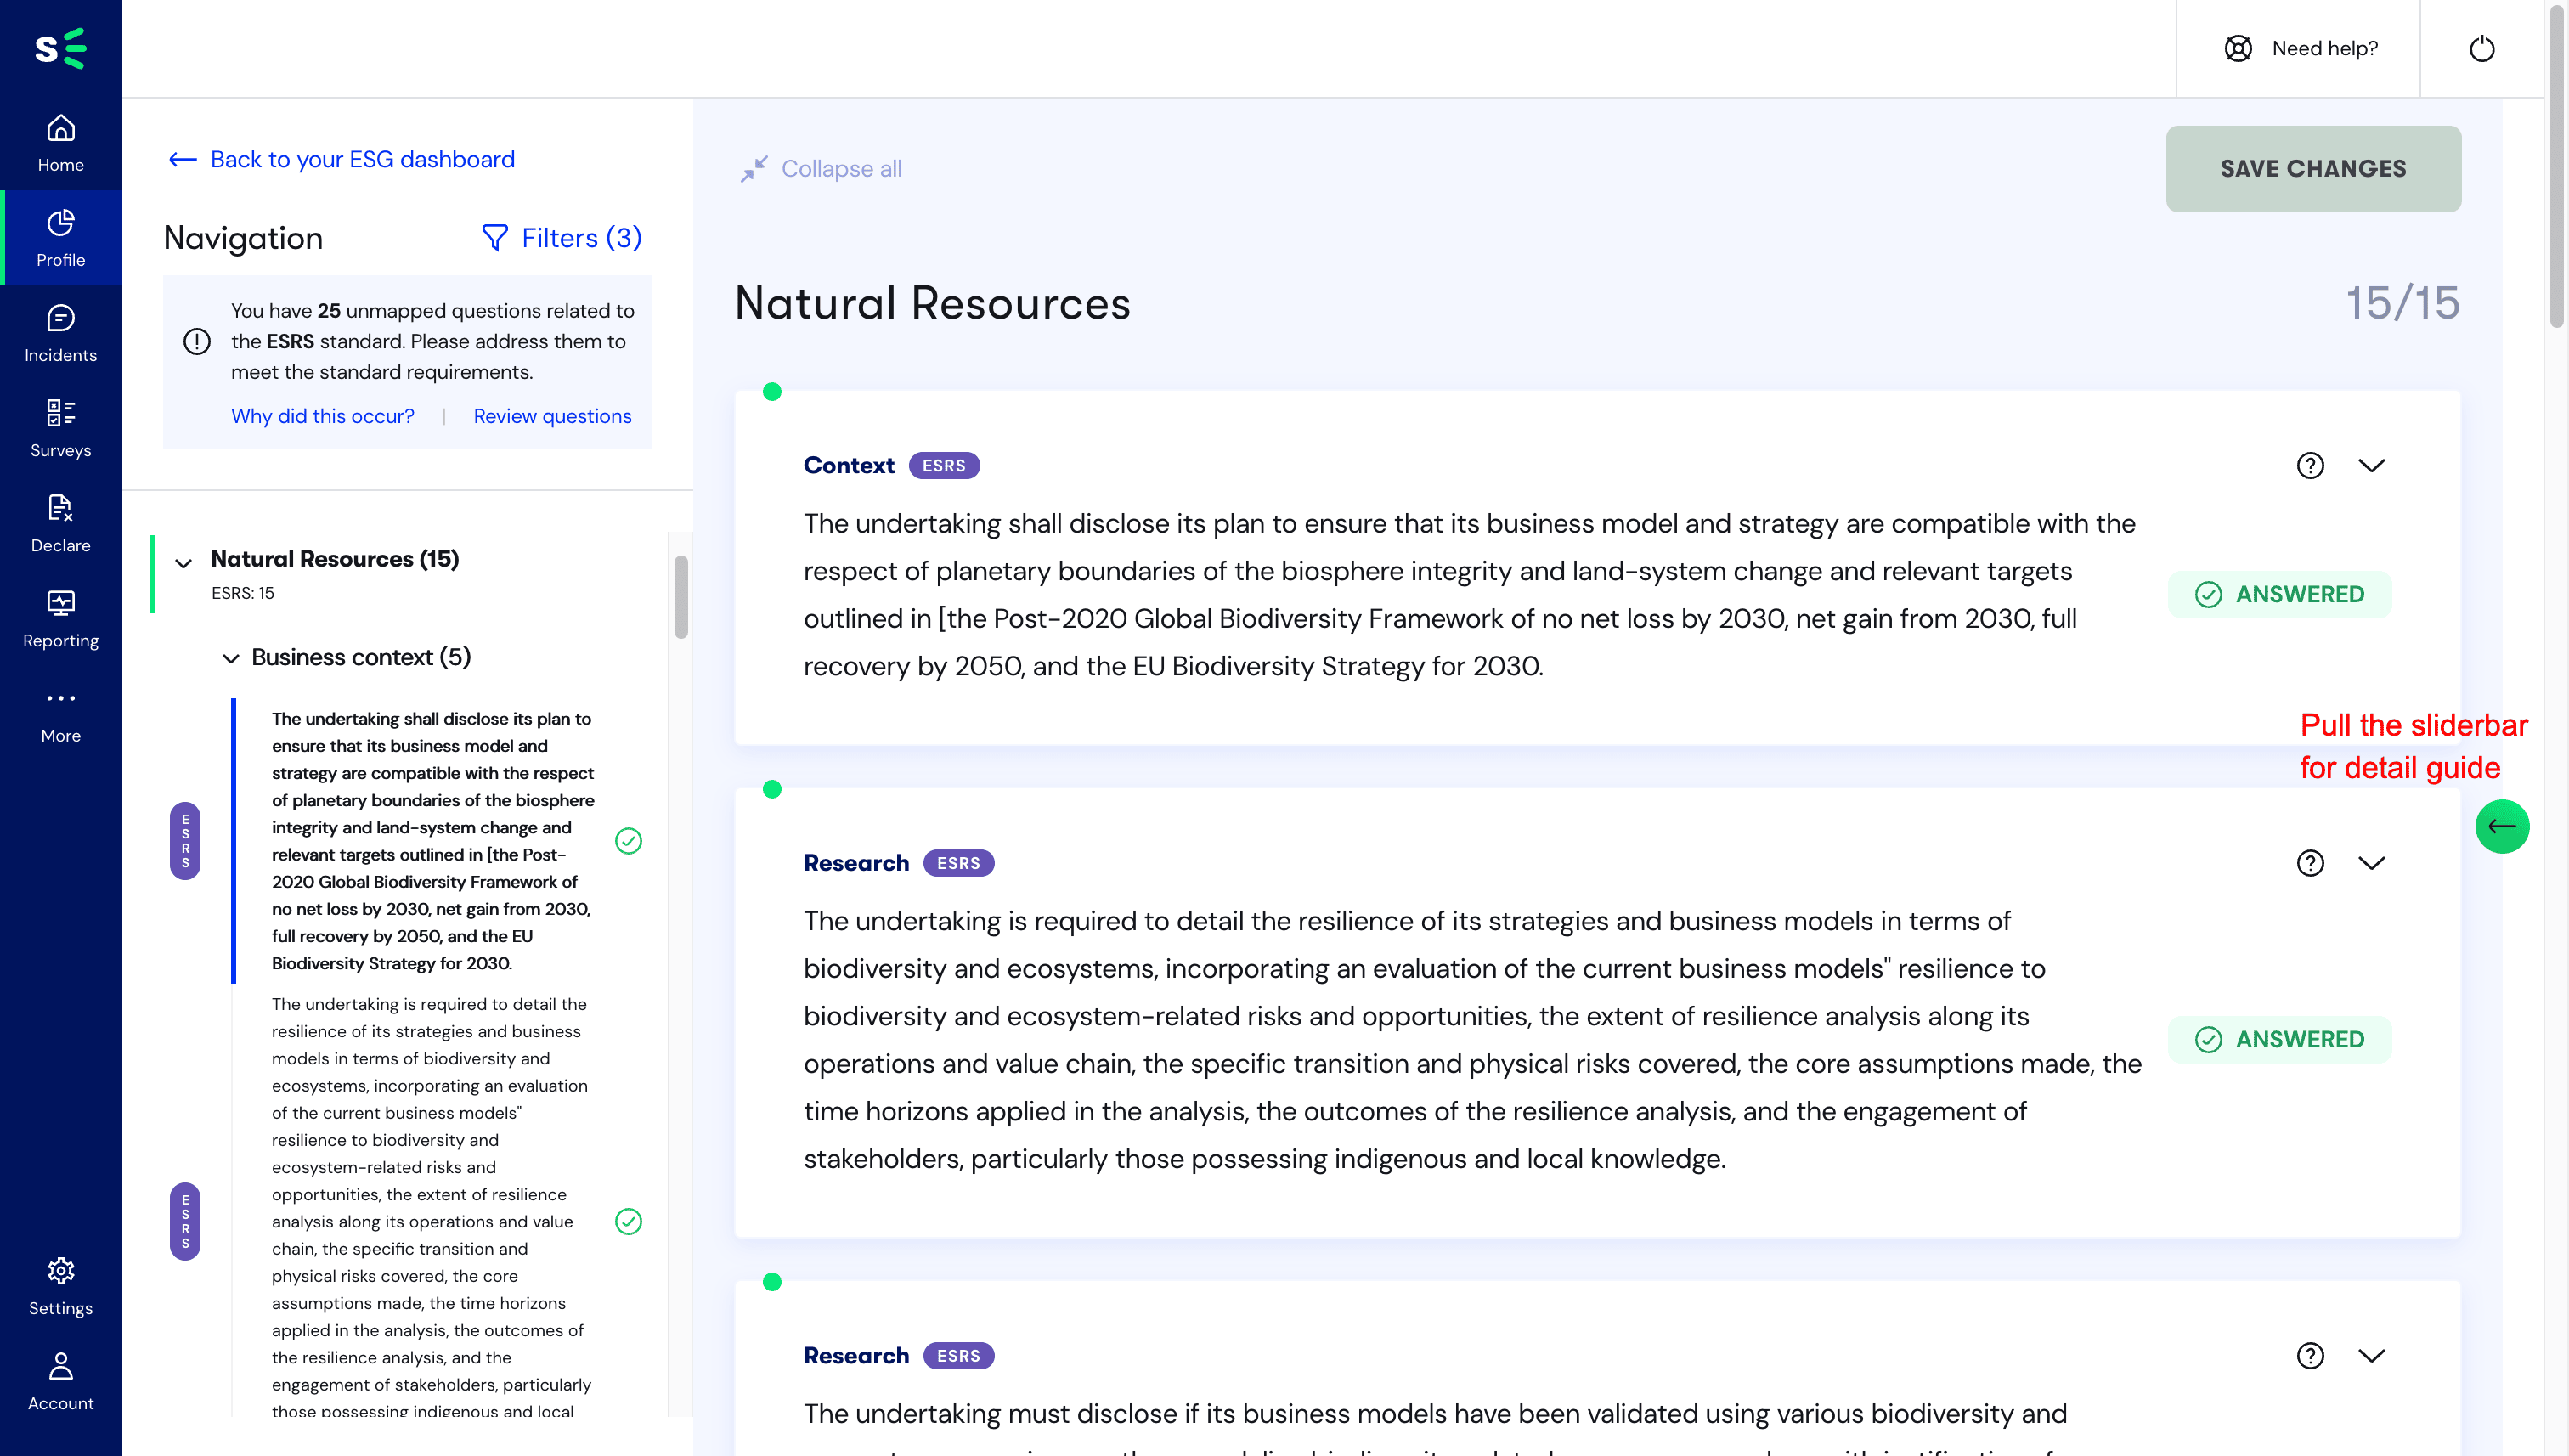Click the ESRS badge beside the second navigation question
Screen dimensions: 2569x1456
(185, 1221)
